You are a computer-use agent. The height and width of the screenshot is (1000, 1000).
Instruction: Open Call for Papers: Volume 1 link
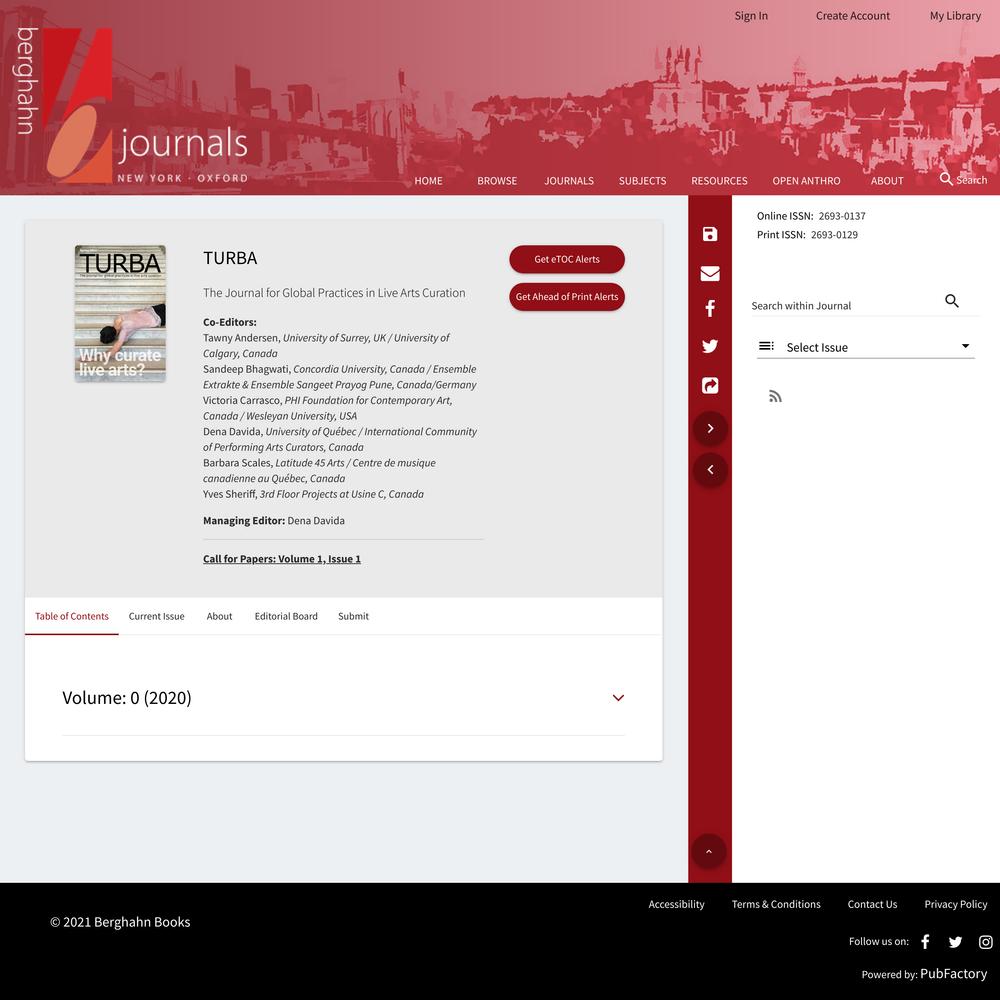pos(282,559)
